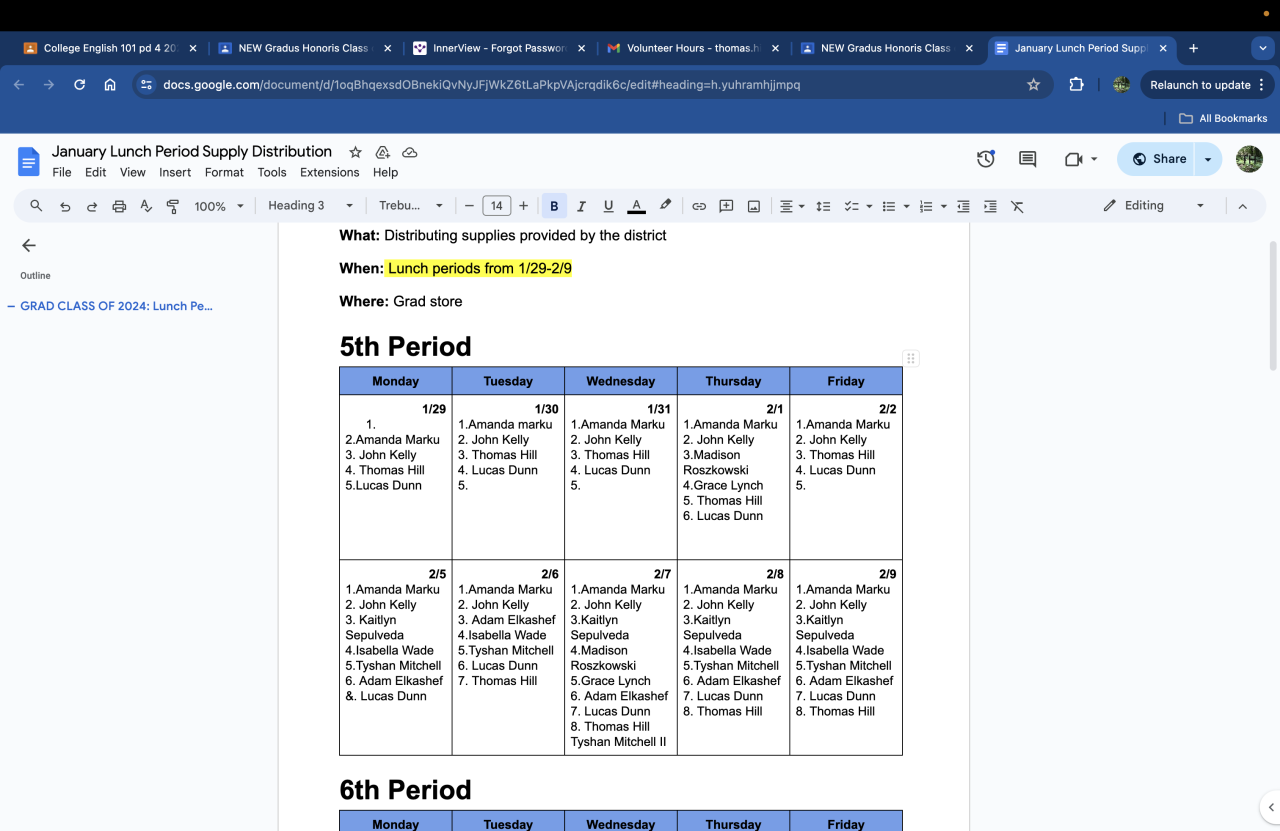
Task: Open version history clock icon
Action: [986, 159]
